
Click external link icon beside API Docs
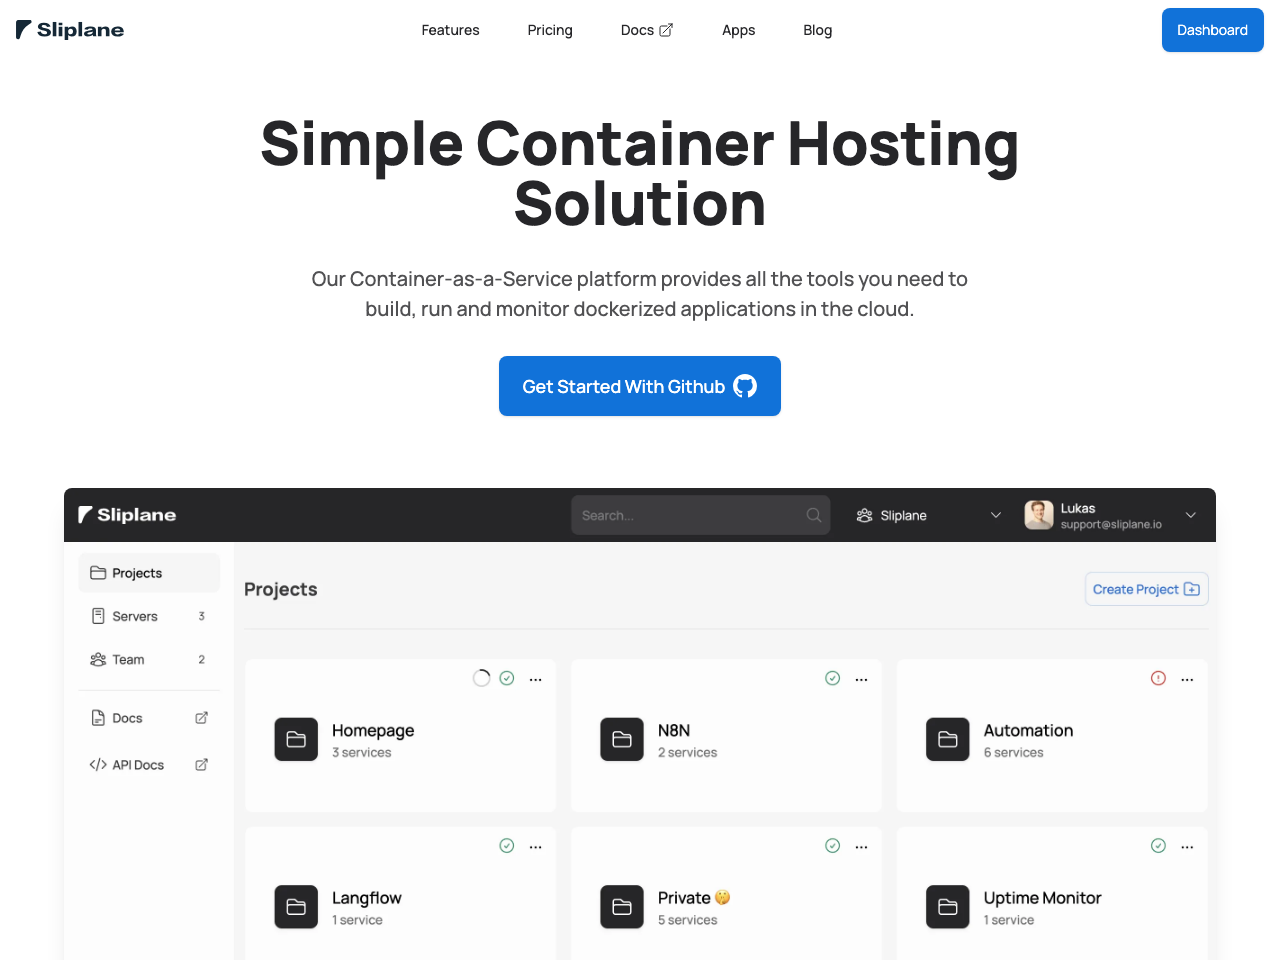[201, 765]
